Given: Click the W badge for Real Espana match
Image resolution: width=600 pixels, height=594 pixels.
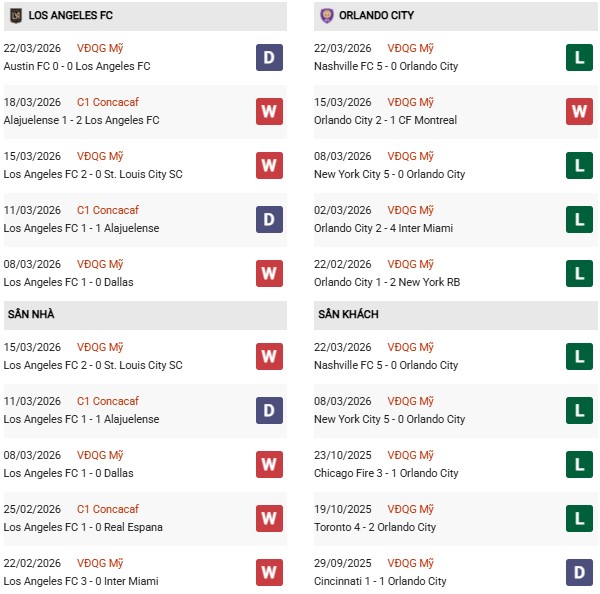Looking at the screenshot, I should click(268, 518).
